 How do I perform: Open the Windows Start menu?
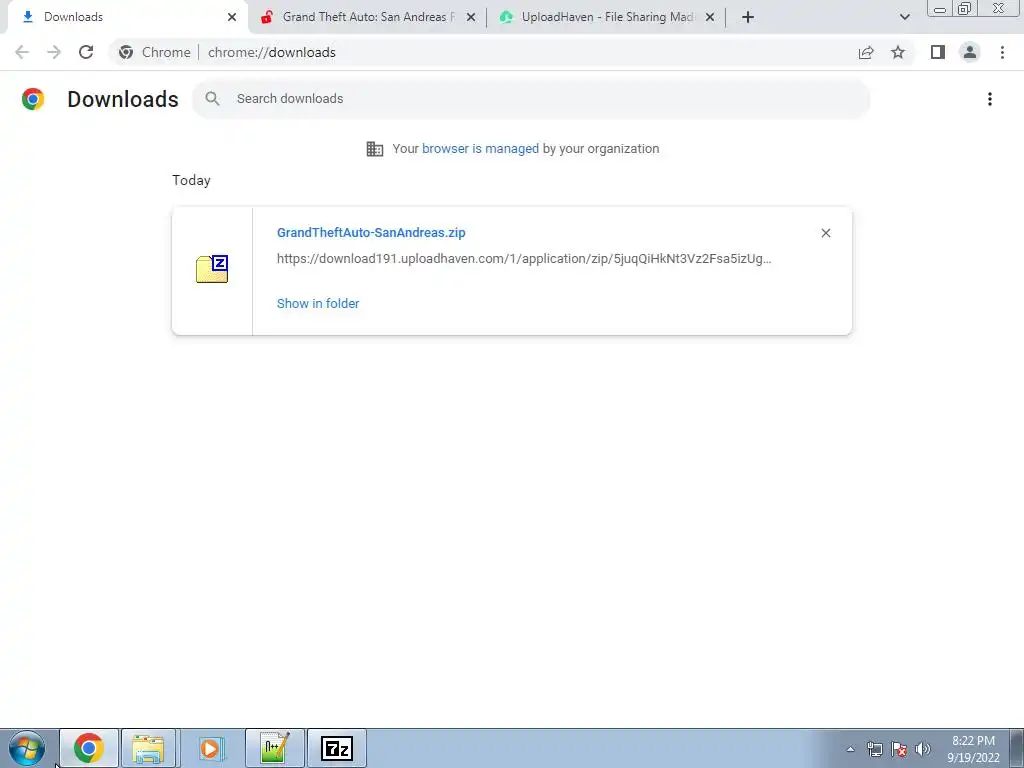click(27, 748)
